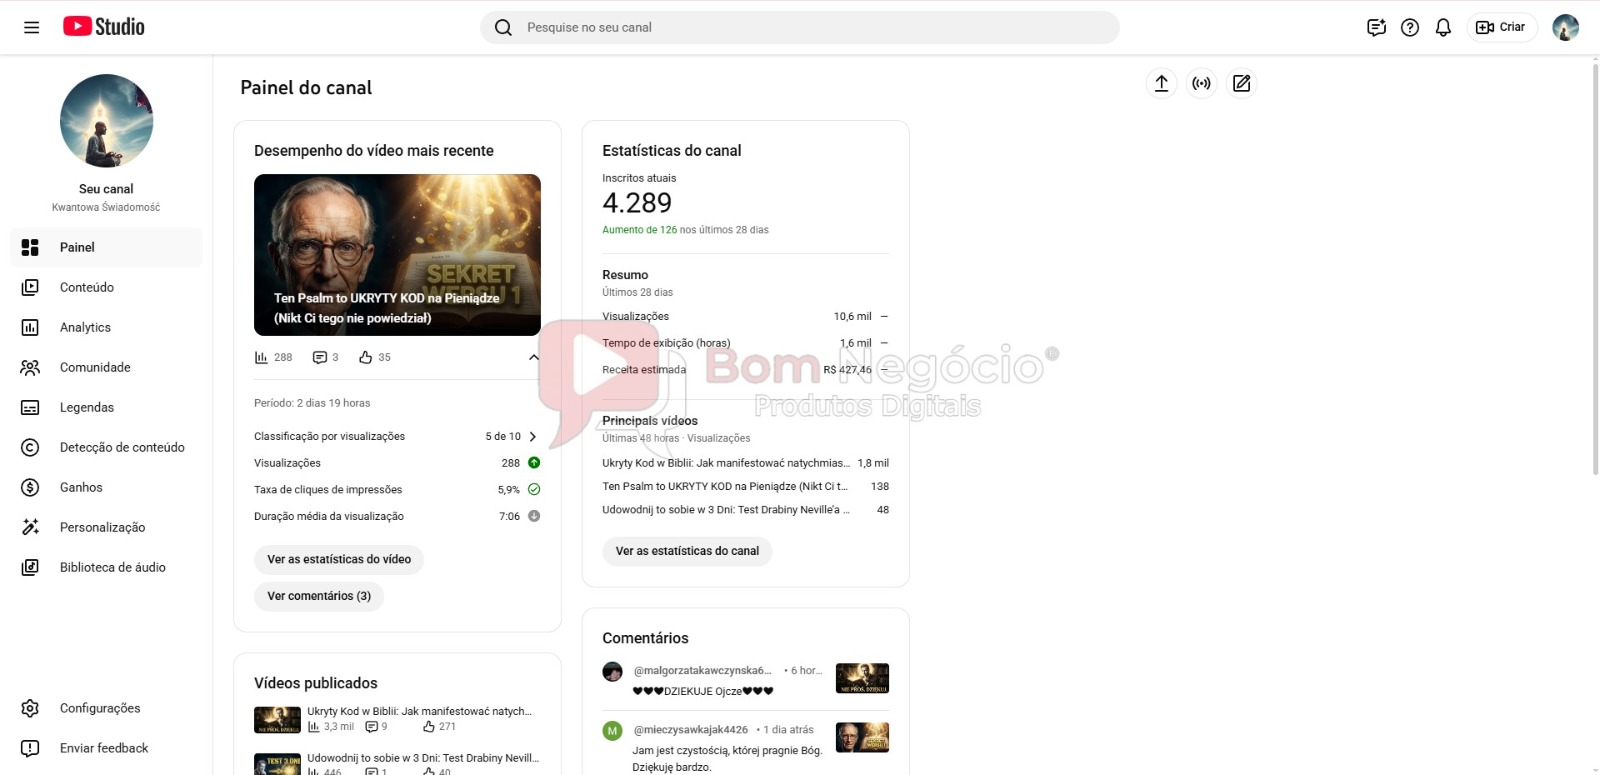Viewport: 1600px width, 775px height.
Task: Open published video title Udowodnij to sobie
Action: [x=422, y=758]
